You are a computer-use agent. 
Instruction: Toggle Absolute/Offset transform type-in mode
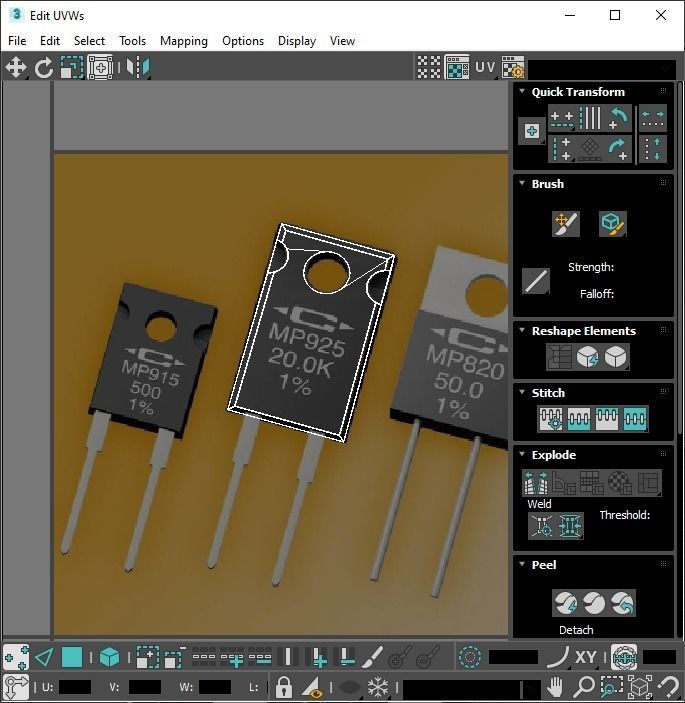(x=16, y=686)
